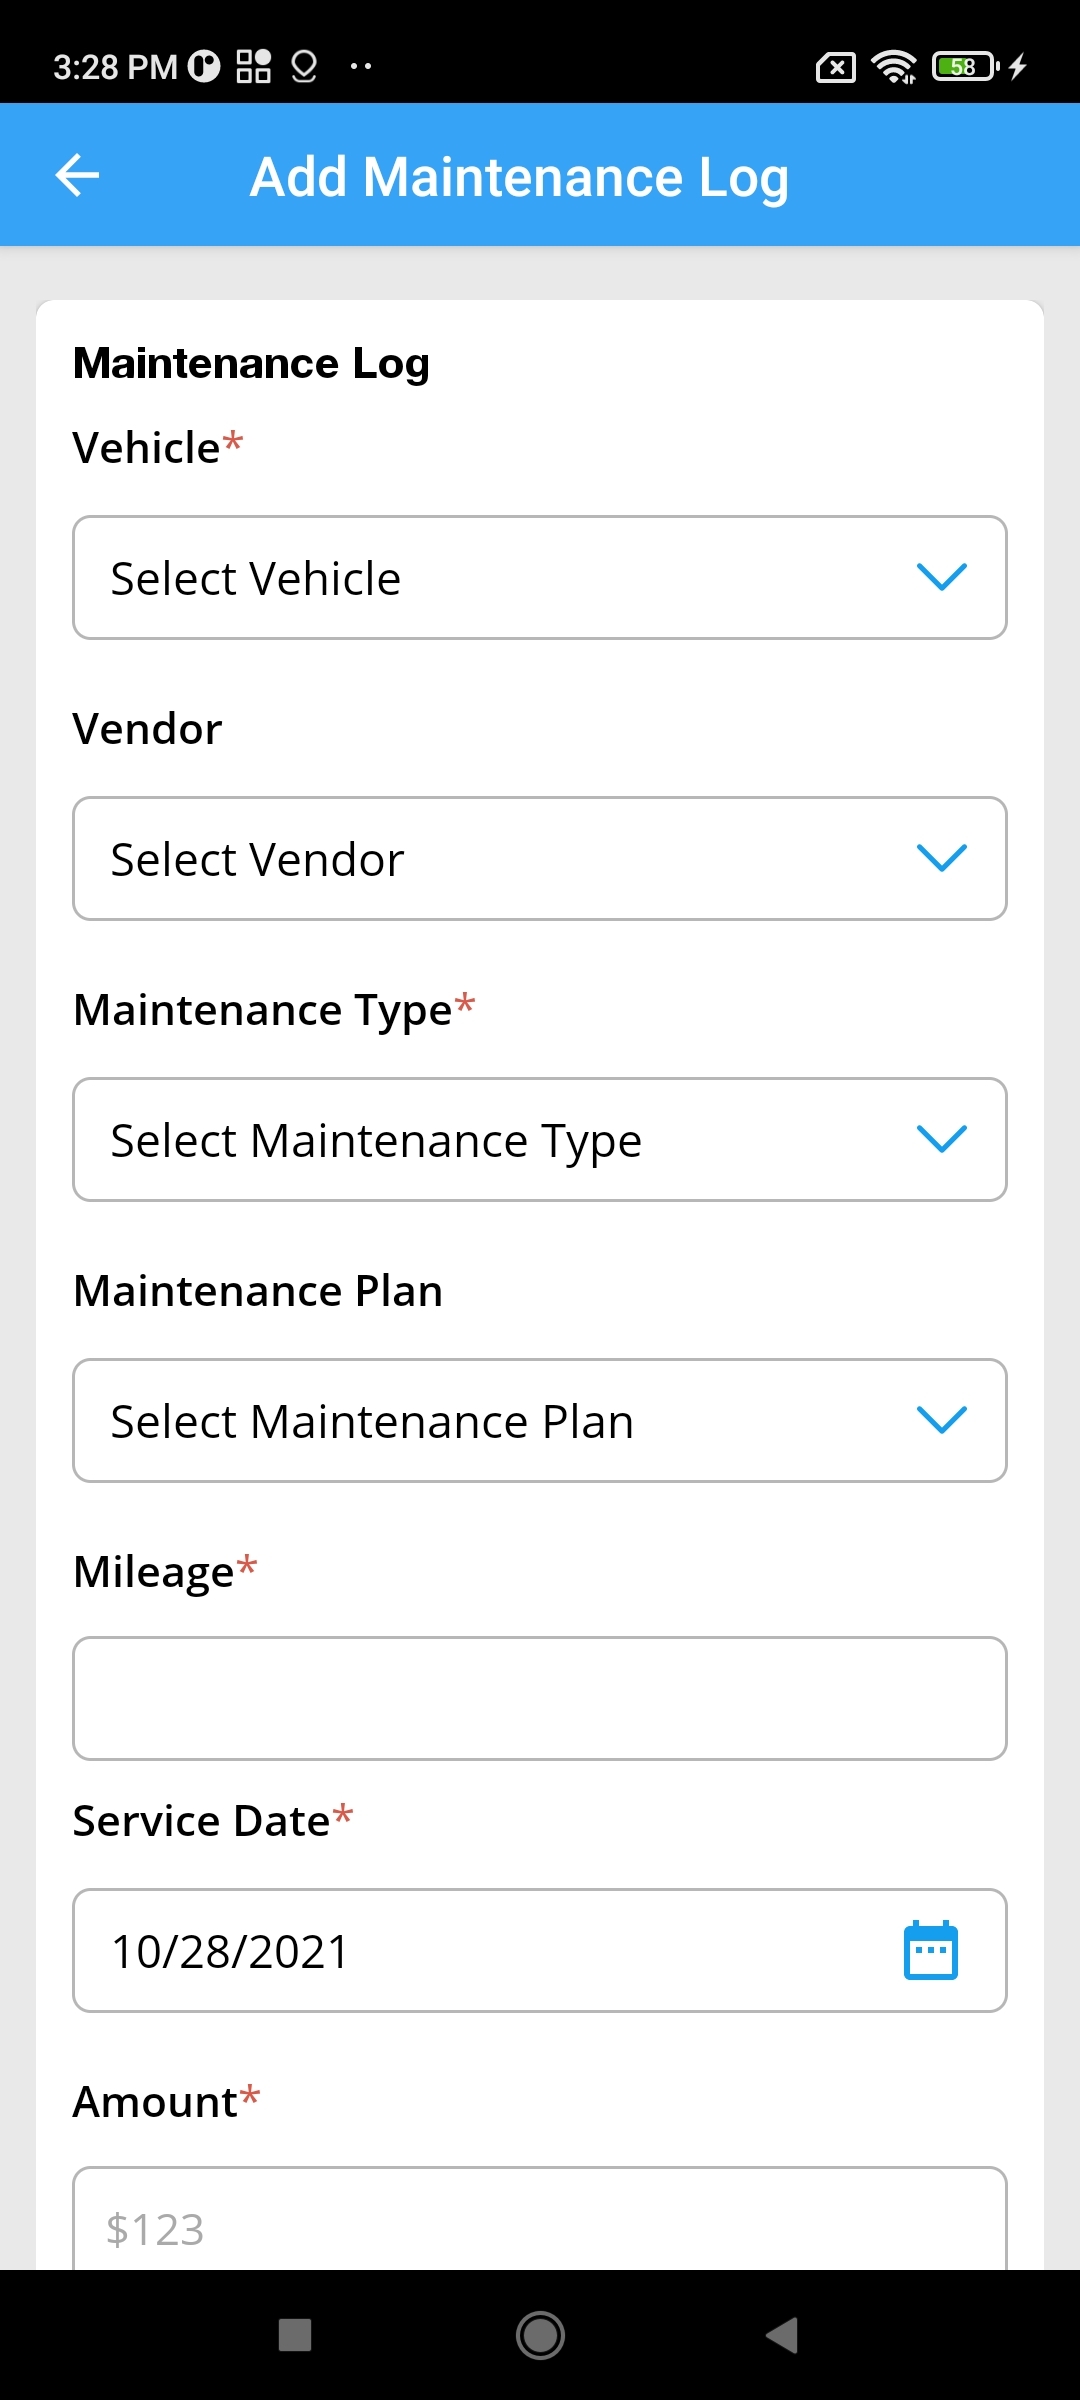Screen dimensions: 1080x2400
Task: Go back using the header arrow
Action: point(77,175)
